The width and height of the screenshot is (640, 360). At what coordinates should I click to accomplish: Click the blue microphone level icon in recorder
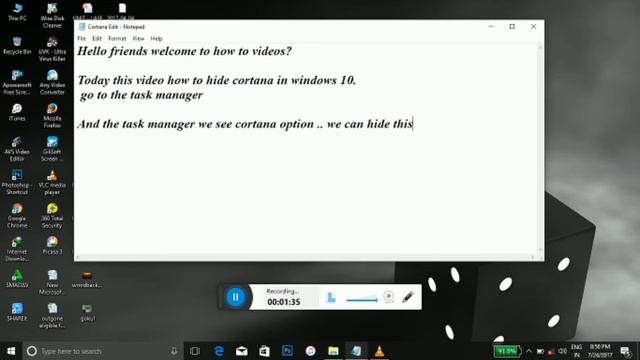331,297
